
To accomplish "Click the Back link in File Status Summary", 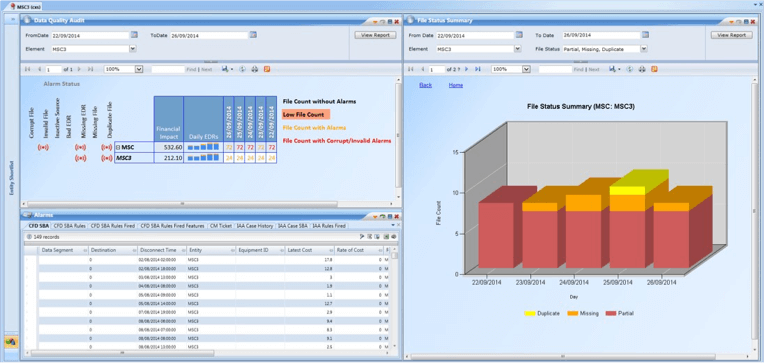I will coord(425,85).
